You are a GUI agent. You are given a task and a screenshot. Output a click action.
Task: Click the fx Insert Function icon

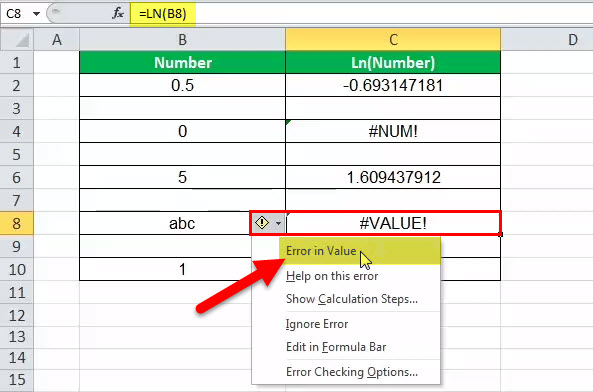pos(118,14)
